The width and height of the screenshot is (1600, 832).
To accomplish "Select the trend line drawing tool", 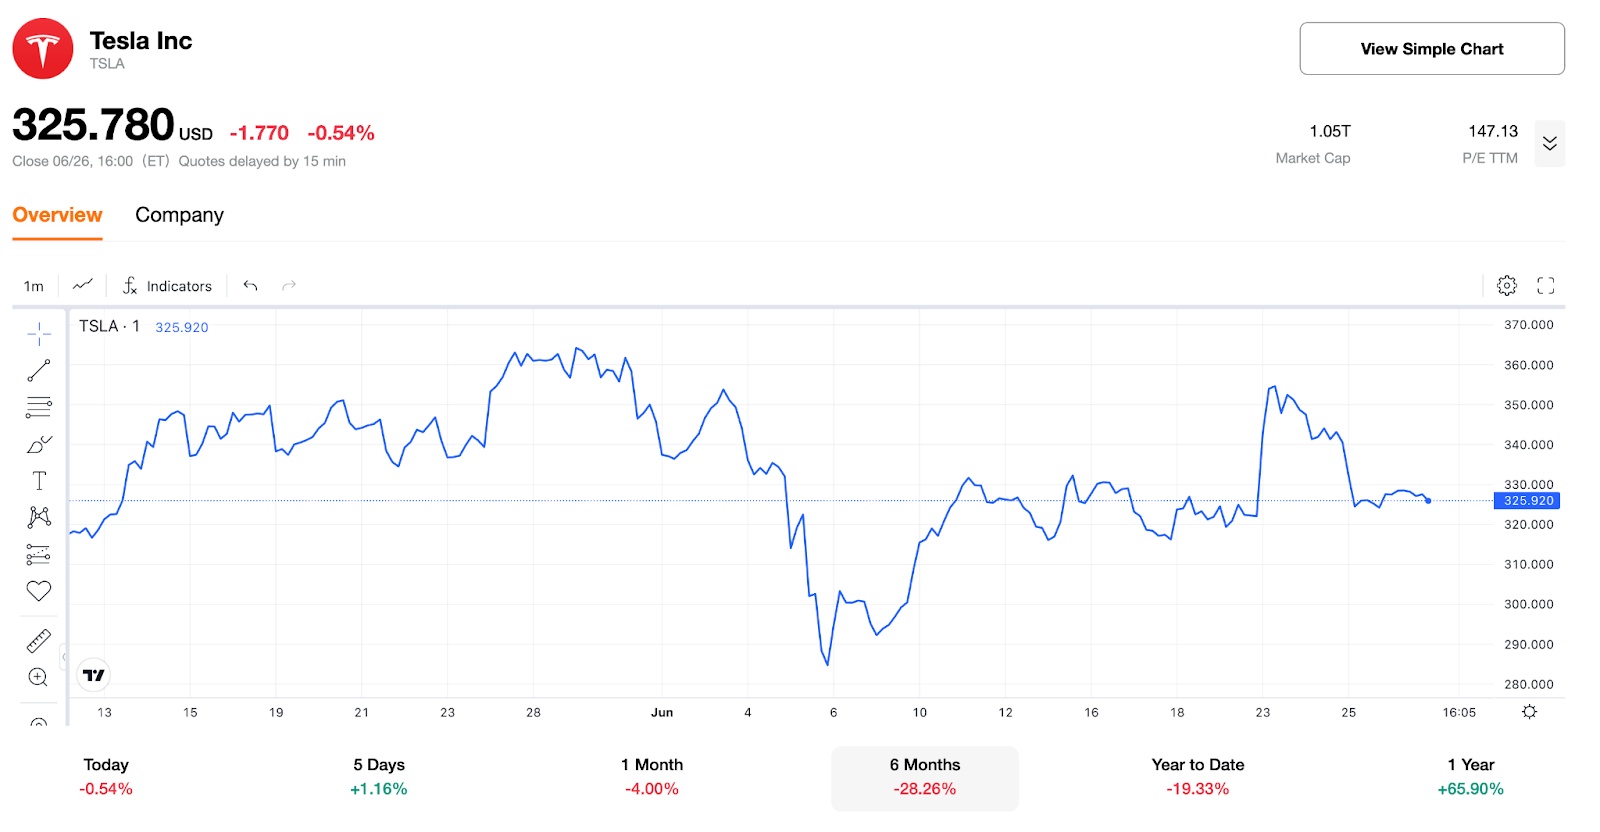I will (x=38, y=369).
